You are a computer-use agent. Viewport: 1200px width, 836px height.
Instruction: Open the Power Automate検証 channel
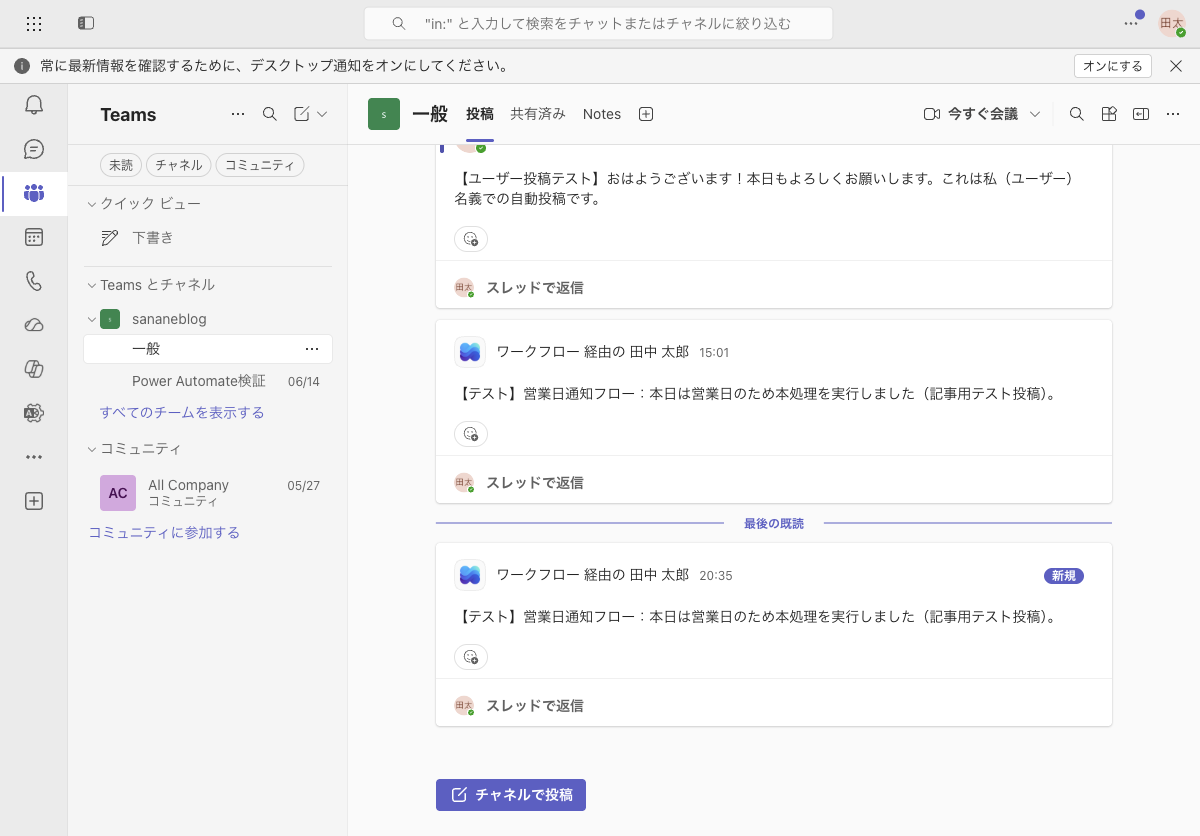[208, 381]
